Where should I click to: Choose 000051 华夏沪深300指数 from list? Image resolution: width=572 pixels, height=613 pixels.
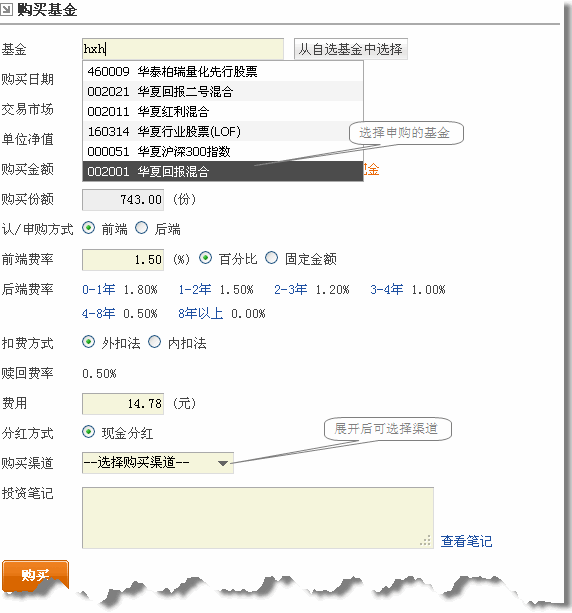(x=223, y=151)
